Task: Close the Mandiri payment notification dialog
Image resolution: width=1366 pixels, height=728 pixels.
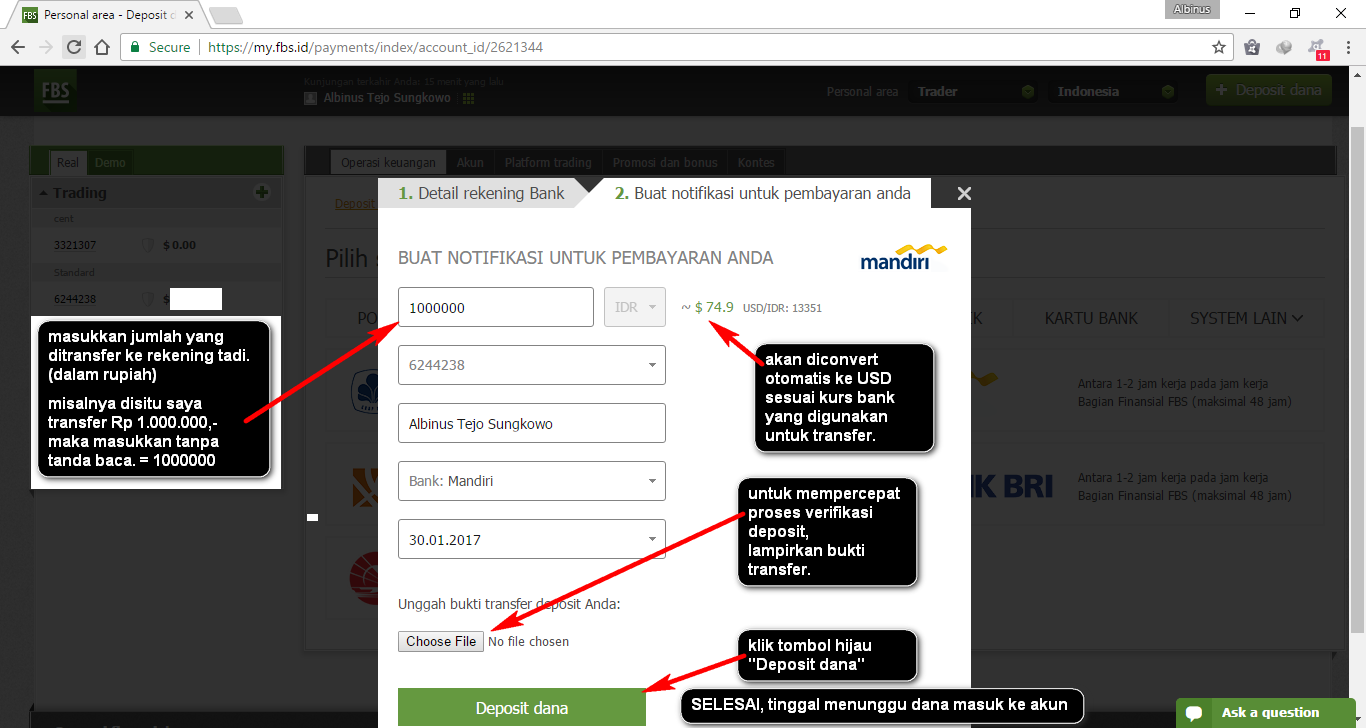Action: (964, 194)
